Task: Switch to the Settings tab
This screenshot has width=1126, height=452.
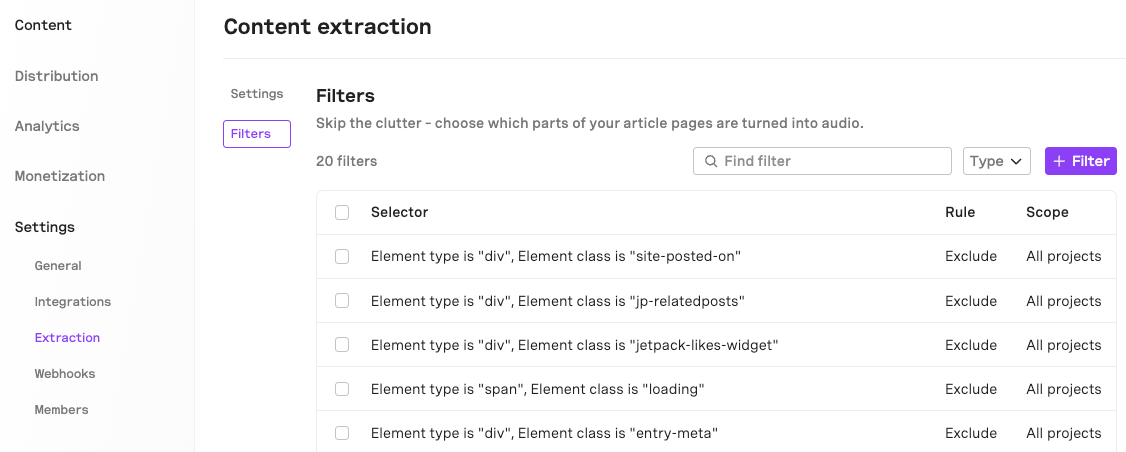Action: [x=257, y=94]
